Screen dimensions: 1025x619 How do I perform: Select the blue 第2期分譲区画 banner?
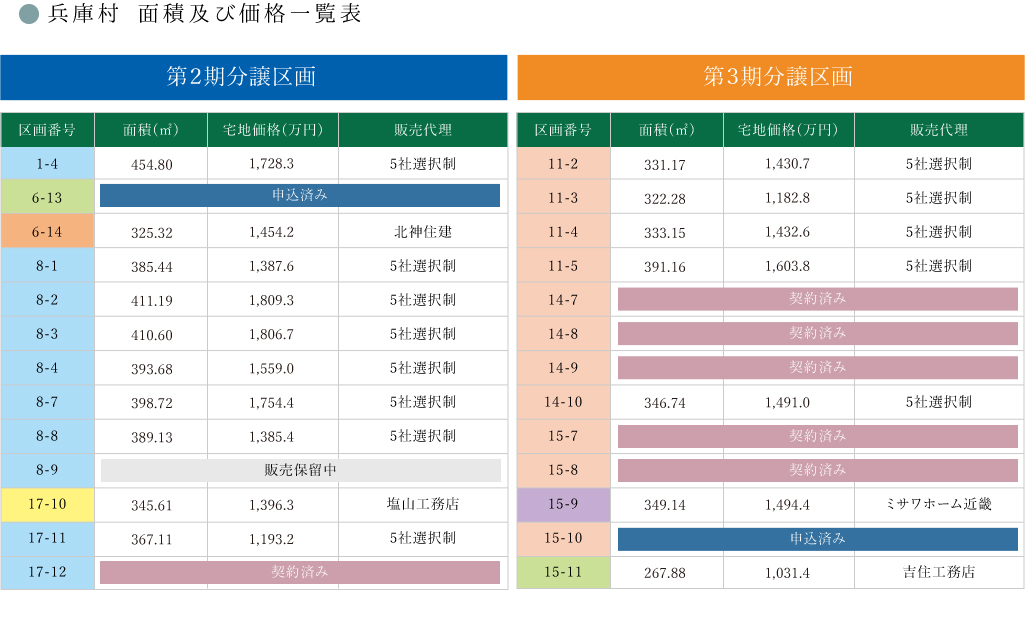tap(253, 77)
